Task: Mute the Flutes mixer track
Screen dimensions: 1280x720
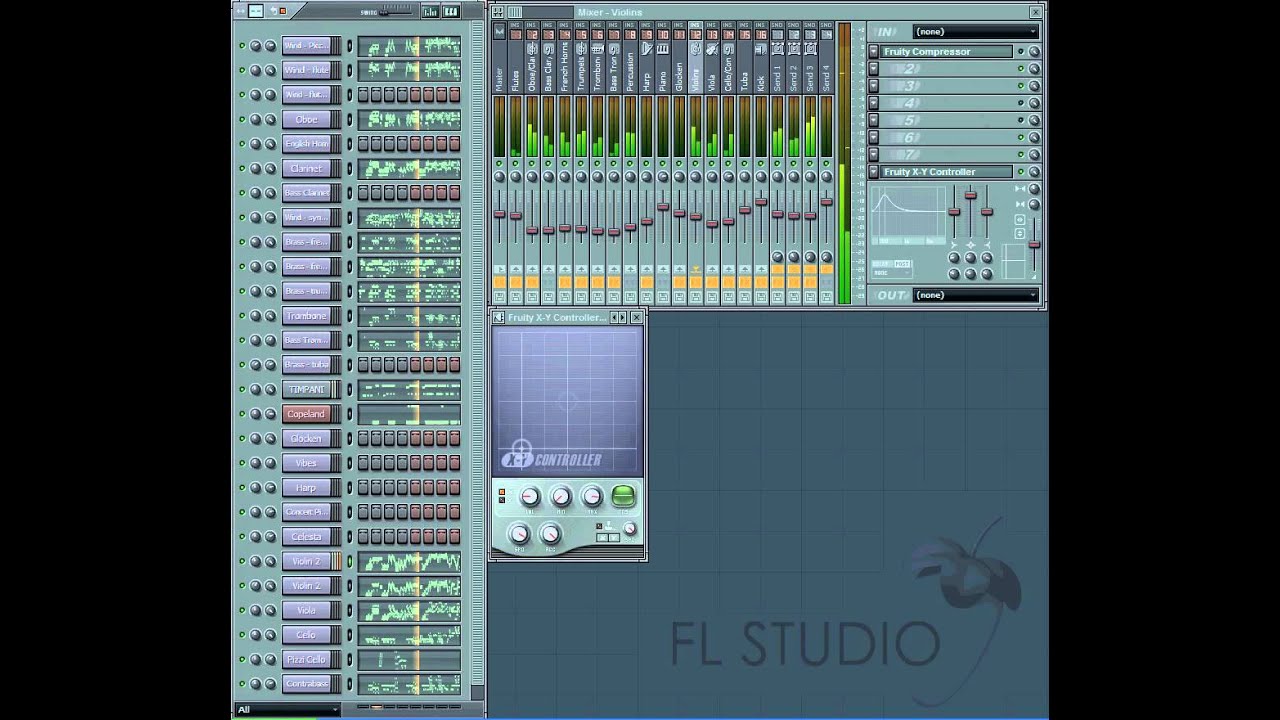Action: [515, 163]
